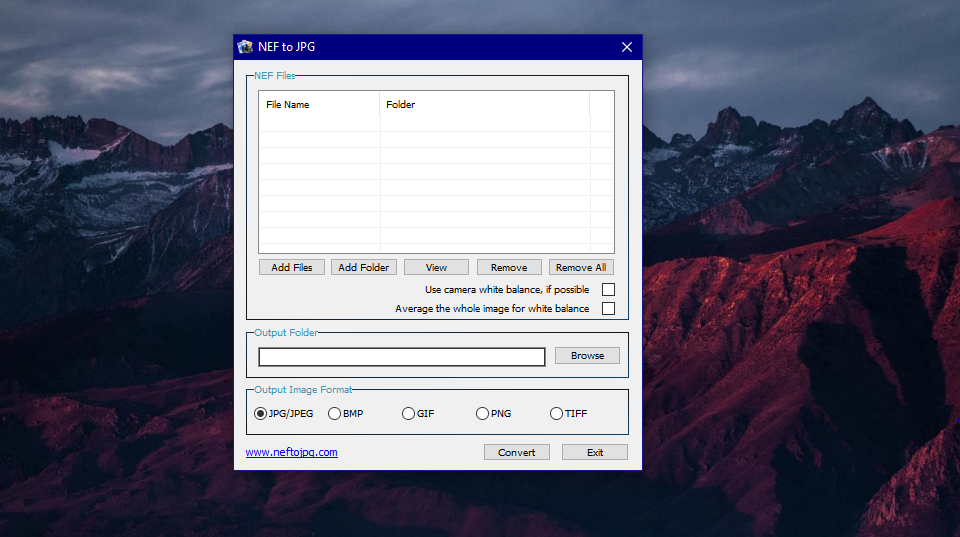The height and width of the screenshot is (537, 960).
Task: Open the View button for selected file
Action: pyautogui.click(x=436, y=268)
